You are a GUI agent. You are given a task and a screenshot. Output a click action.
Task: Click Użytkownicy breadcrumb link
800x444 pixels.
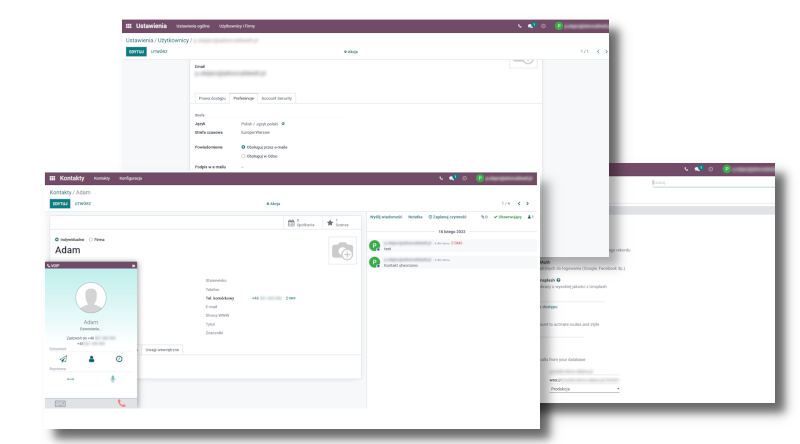tap(173, 40)
